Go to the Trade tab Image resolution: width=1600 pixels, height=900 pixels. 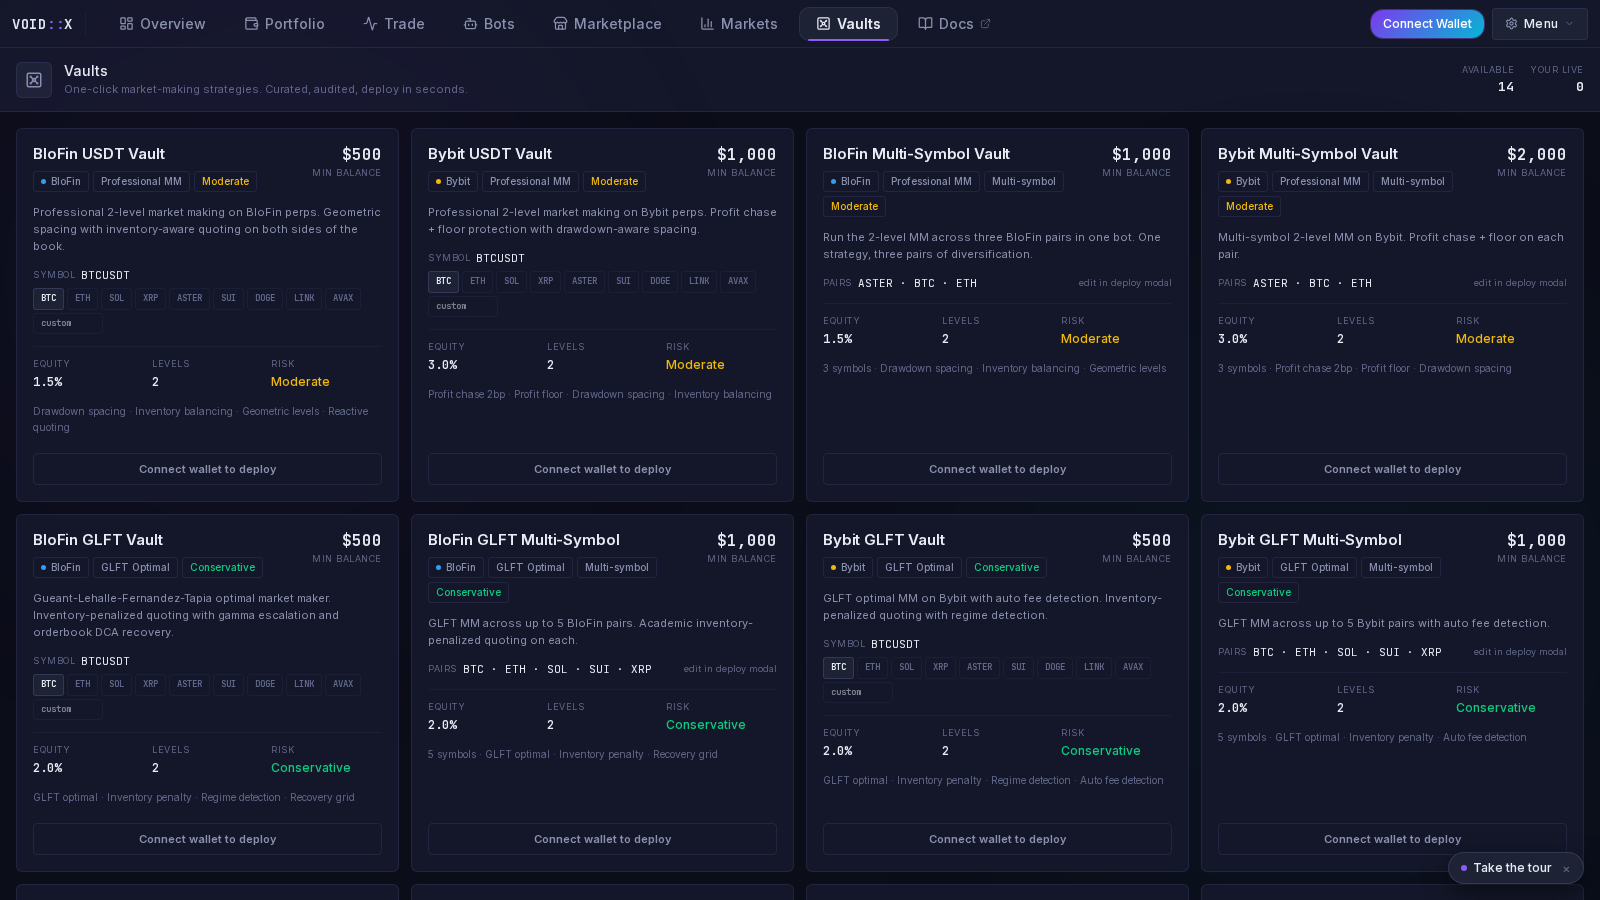coord(394,24)
